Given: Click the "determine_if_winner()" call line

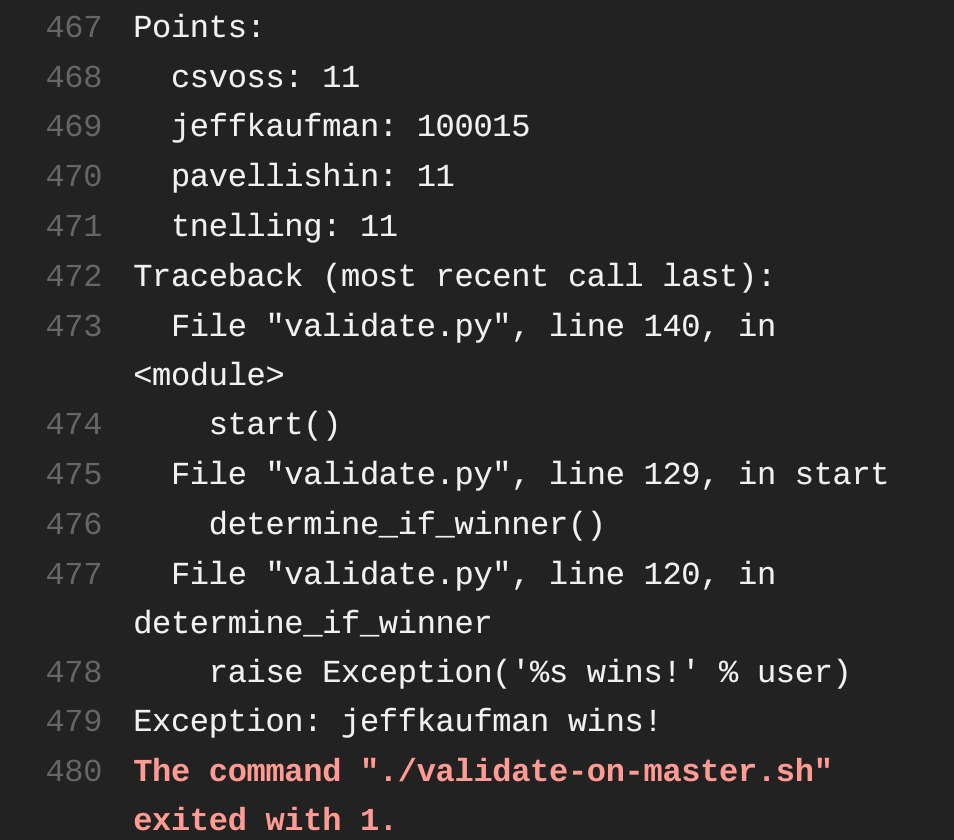Looking at the screenshot, I should 406,525.
